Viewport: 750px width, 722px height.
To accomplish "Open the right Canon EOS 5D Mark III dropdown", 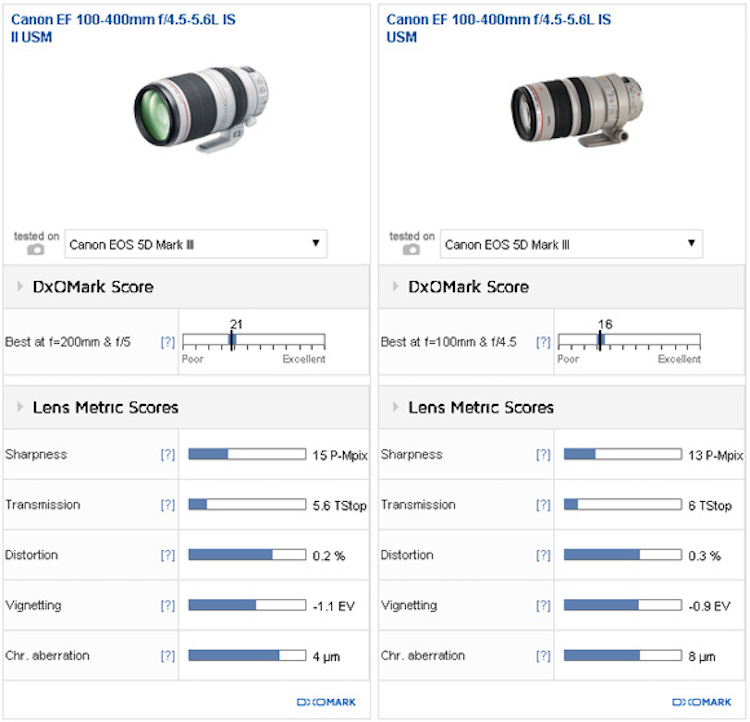I will pyautogui.click(x=572, y=244).
